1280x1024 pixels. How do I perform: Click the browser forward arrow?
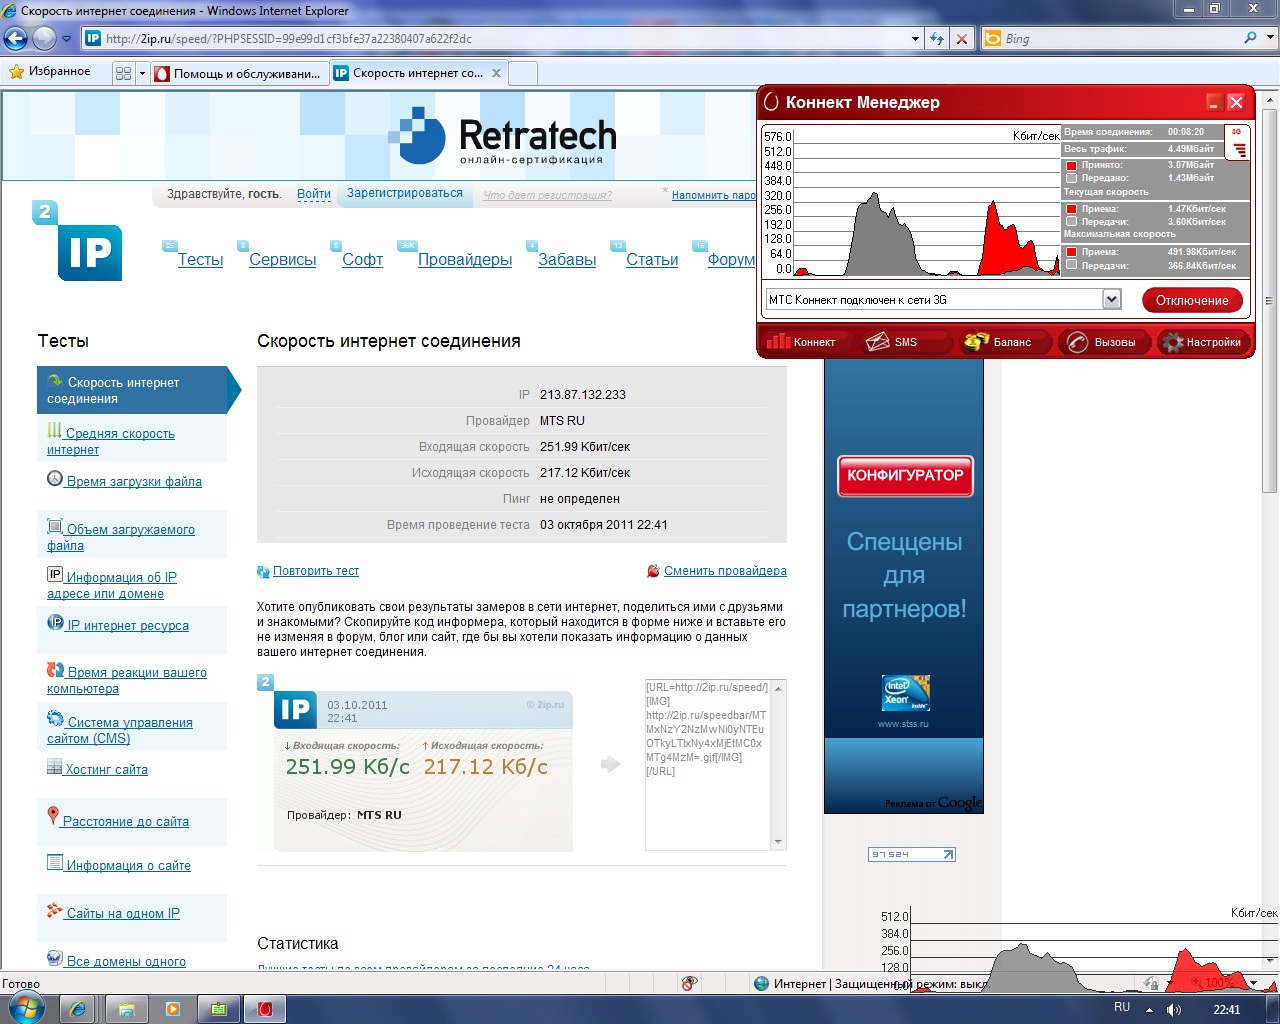pos(44,39)
